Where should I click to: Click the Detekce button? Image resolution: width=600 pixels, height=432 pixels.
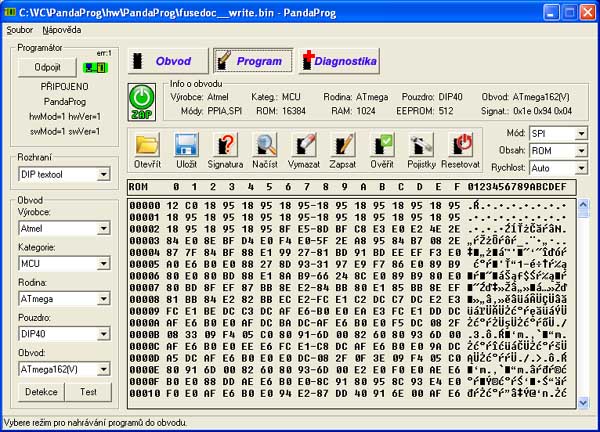coord(41,392)
